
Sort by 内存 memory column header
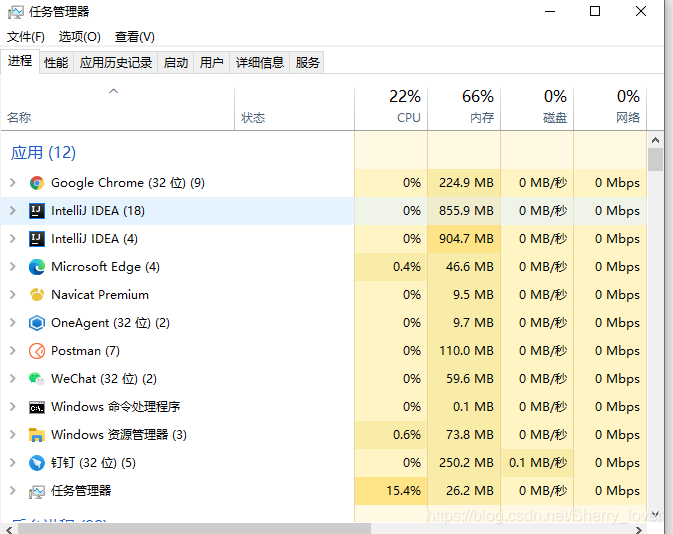tap(464, 107)
